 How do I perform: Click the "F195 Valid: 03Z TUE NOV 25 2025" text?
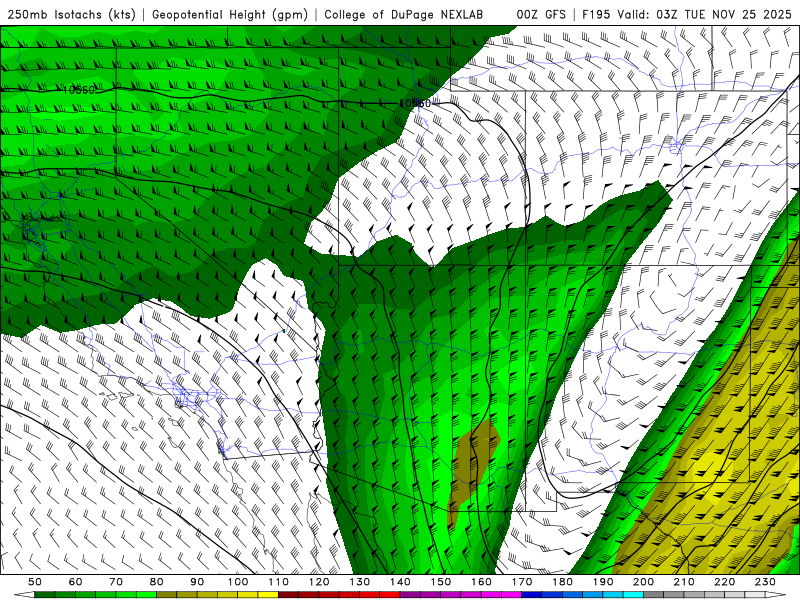687,15
